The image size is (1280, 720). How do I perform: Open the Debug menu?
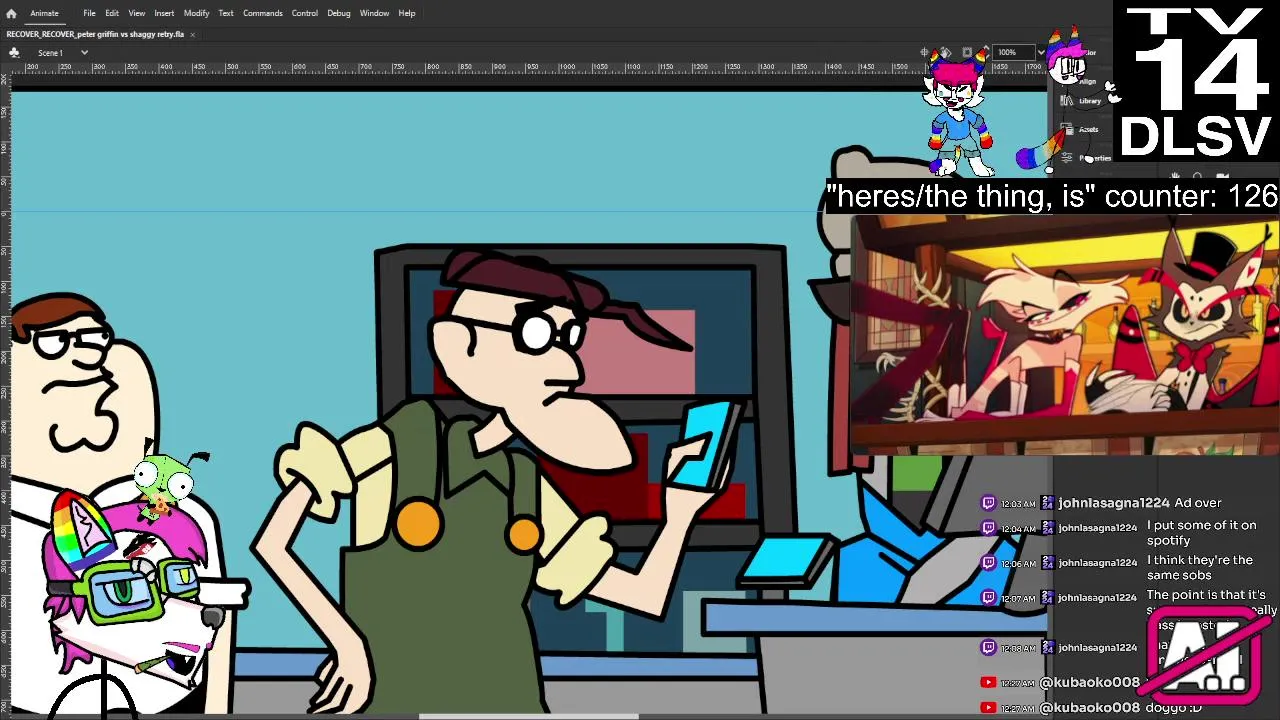(x=339, y=13)
